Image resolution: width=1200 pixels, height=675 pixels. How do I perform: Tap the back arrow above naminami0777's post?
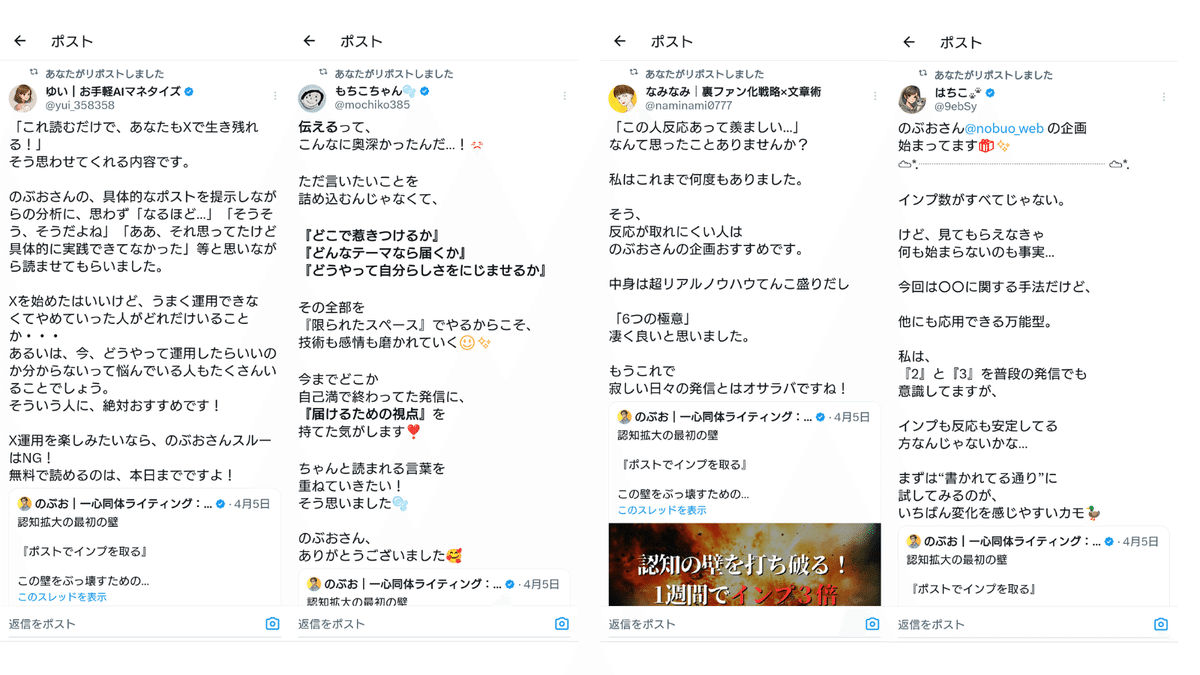point(620,41)
